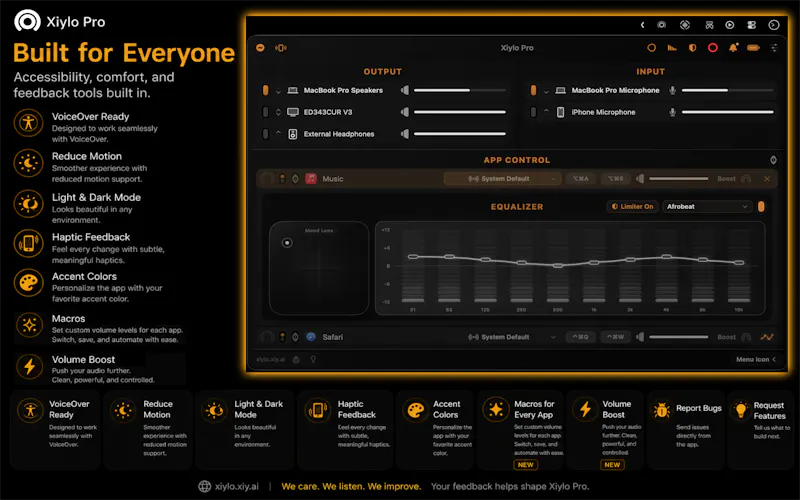
Task: Mute the Music app speaker icon
Action: 640,179
